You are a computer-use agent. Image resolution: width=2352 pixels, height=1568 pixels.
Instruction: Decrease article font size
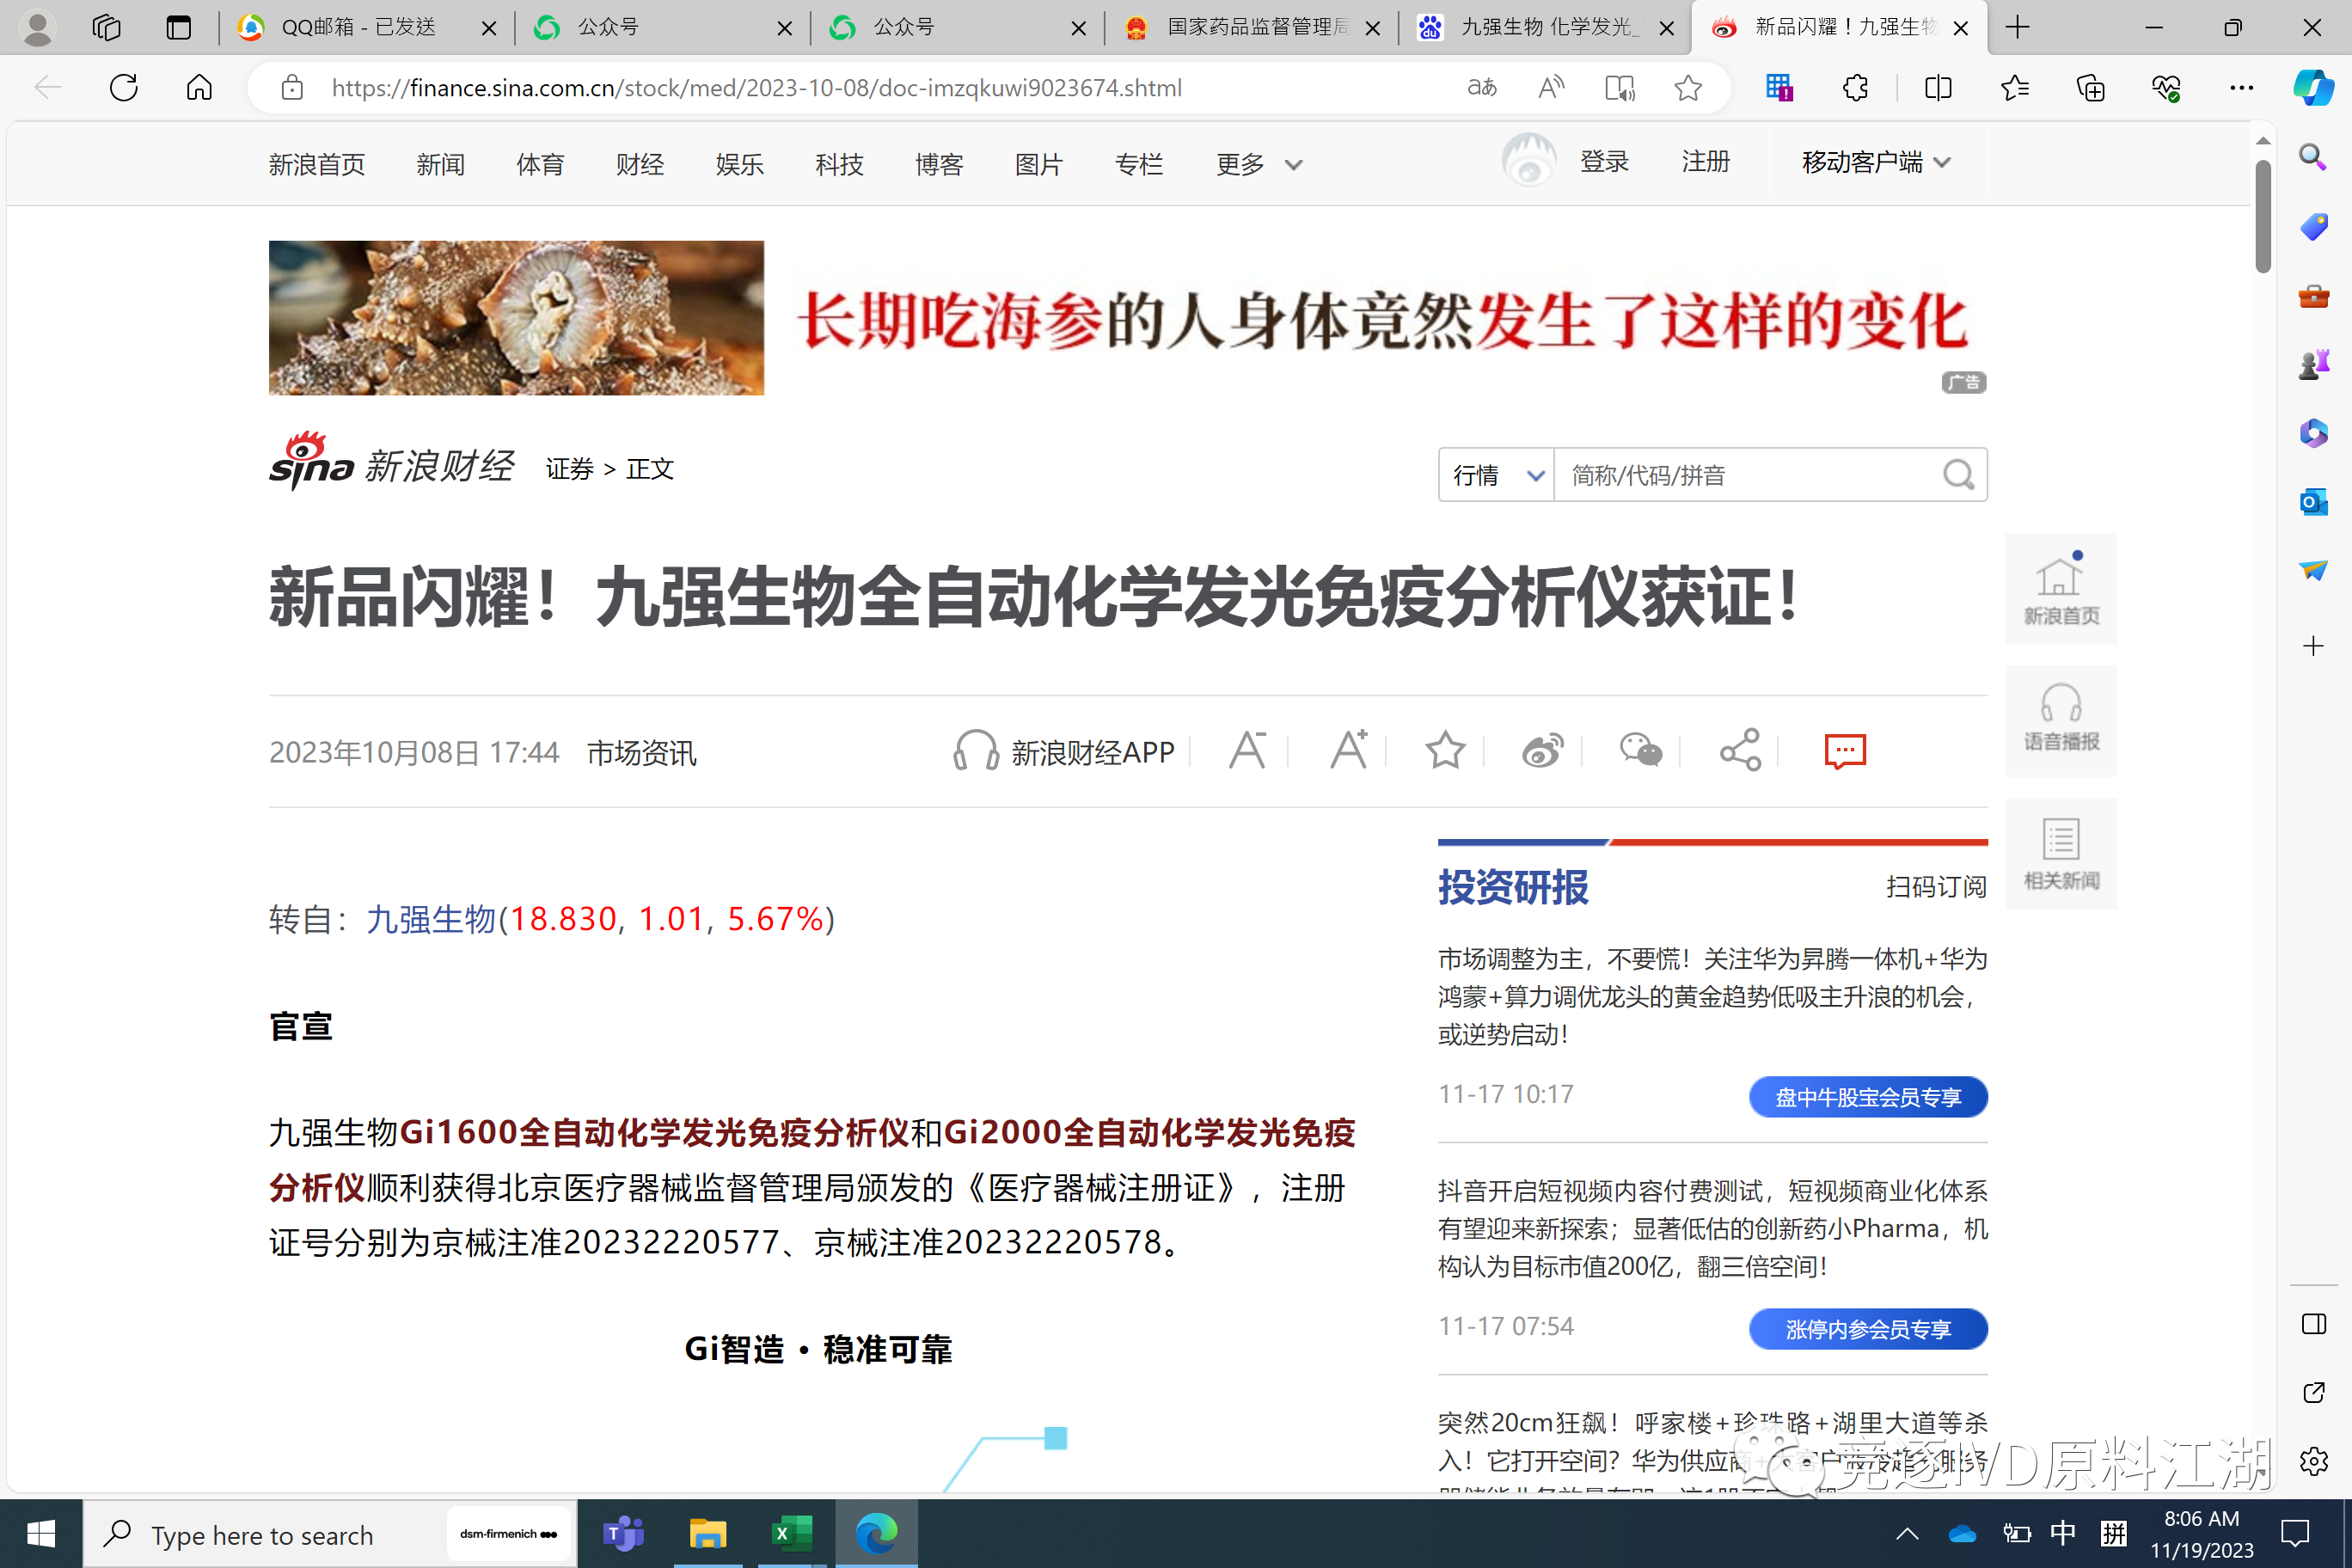(1247, 750)
